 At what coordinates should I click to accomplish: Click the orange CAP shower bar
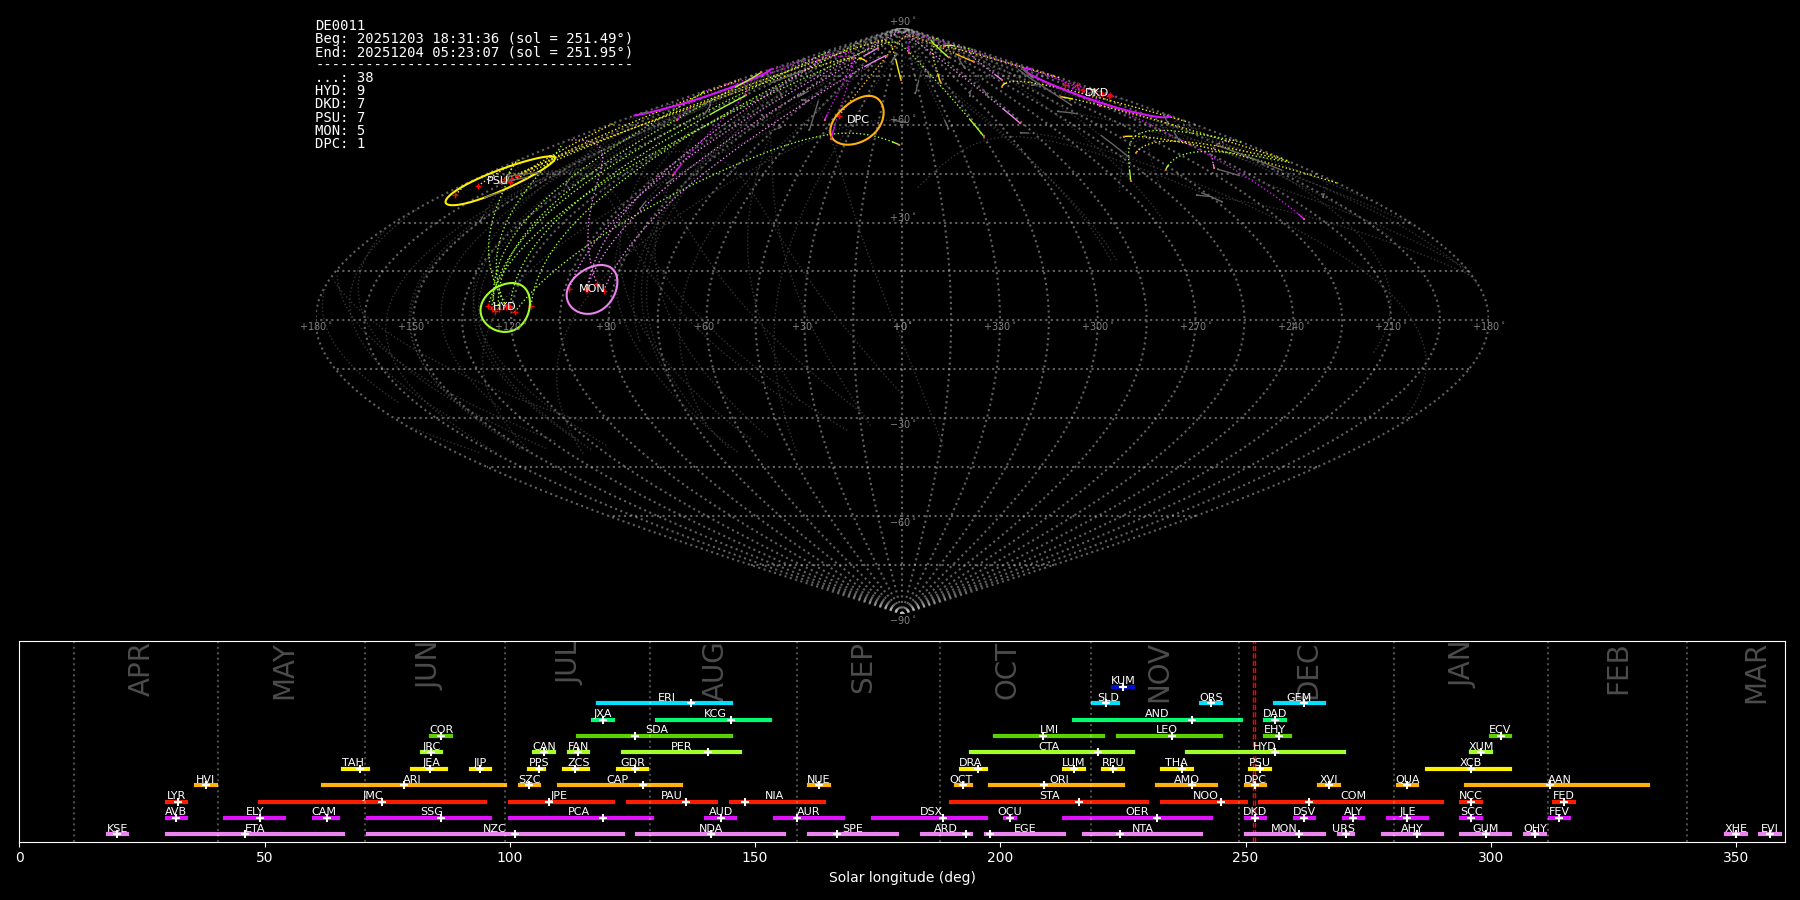click(620, 785)
